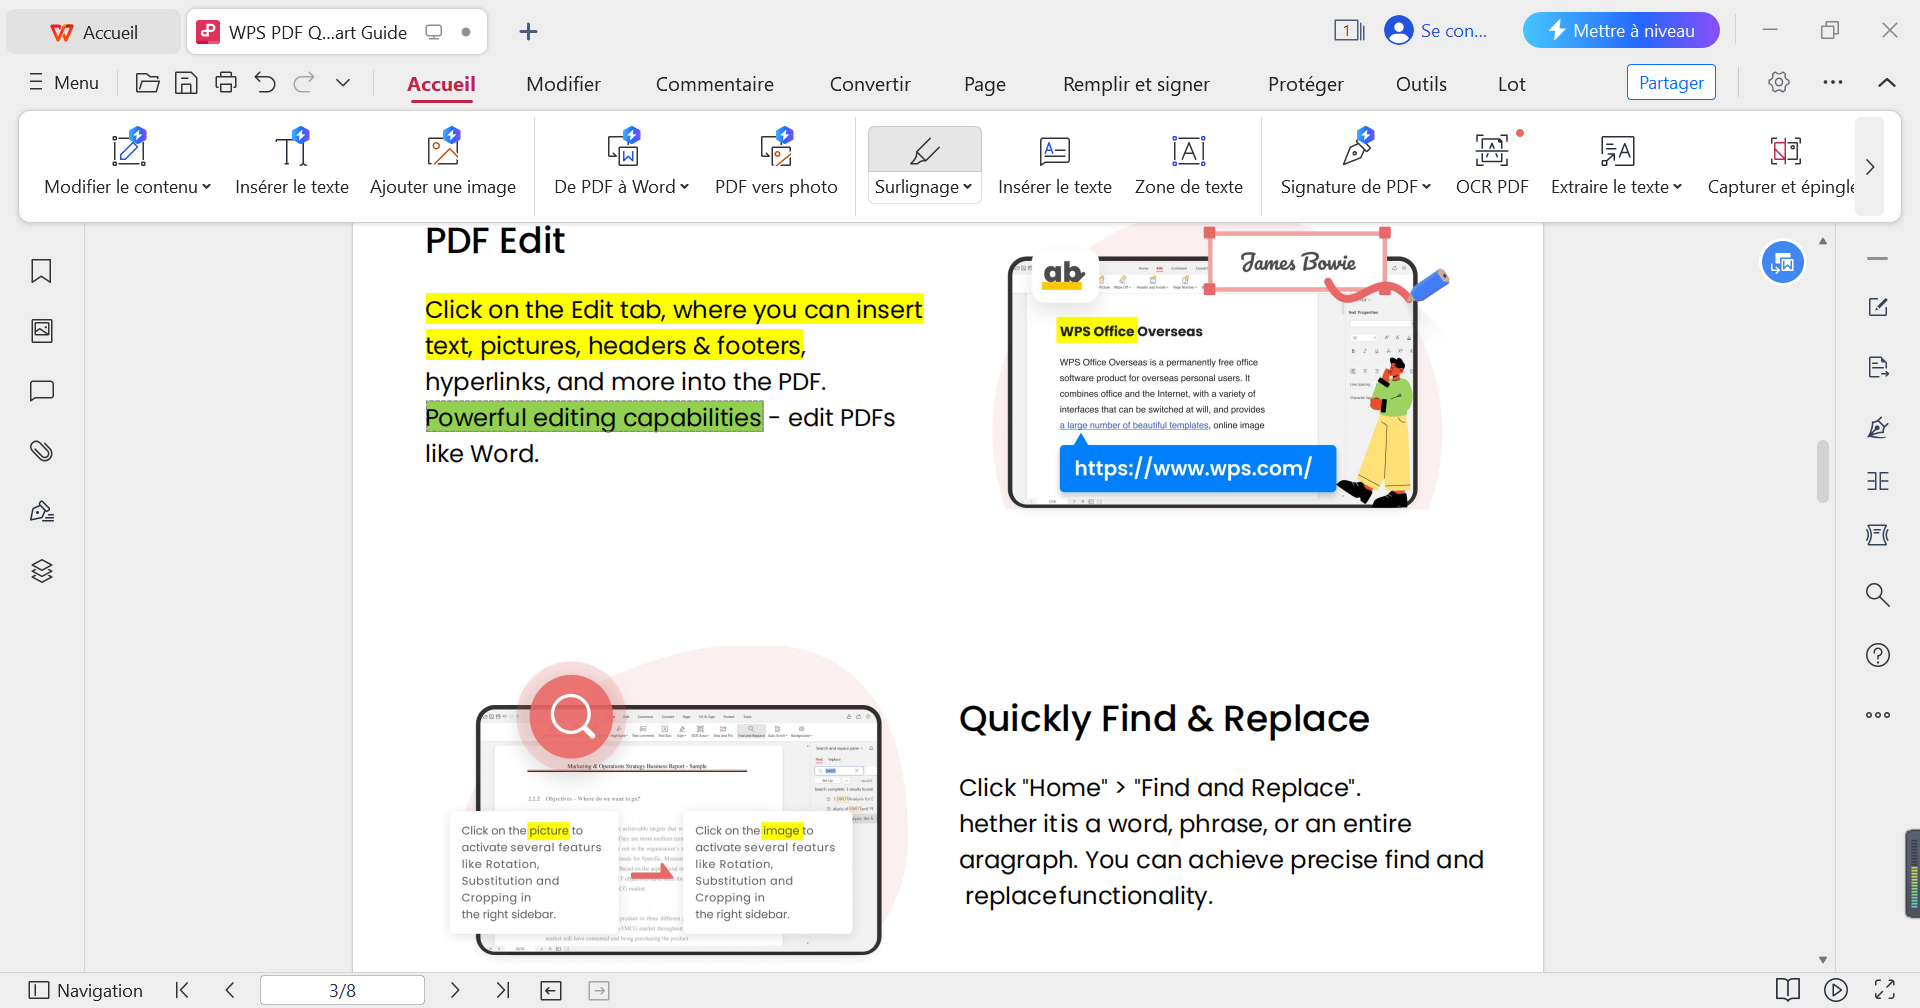Open the search magnifier in right sidebar
The image size is (1920, 1008).
(x=1877, y=595)
